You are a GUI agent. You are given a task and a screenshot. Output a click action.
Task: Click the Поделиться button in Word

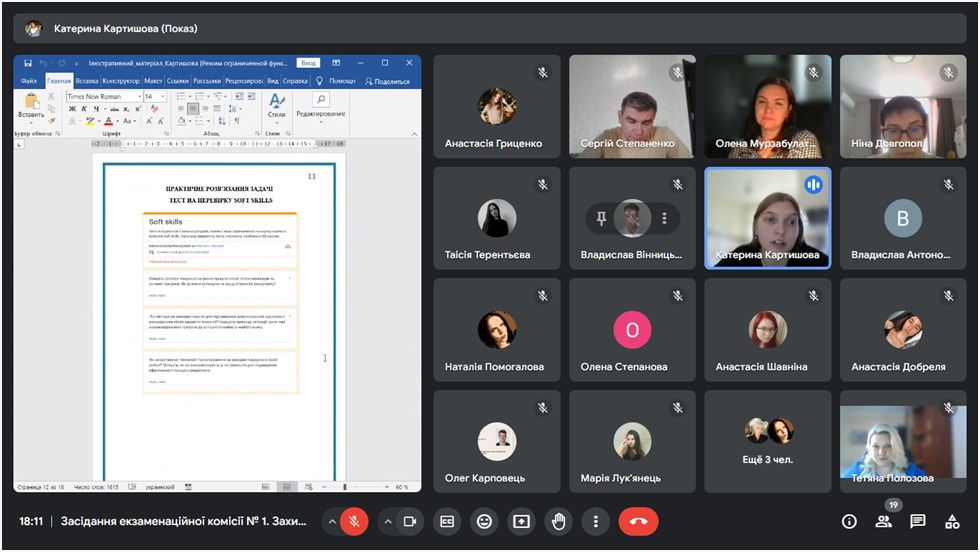(387, 81)
